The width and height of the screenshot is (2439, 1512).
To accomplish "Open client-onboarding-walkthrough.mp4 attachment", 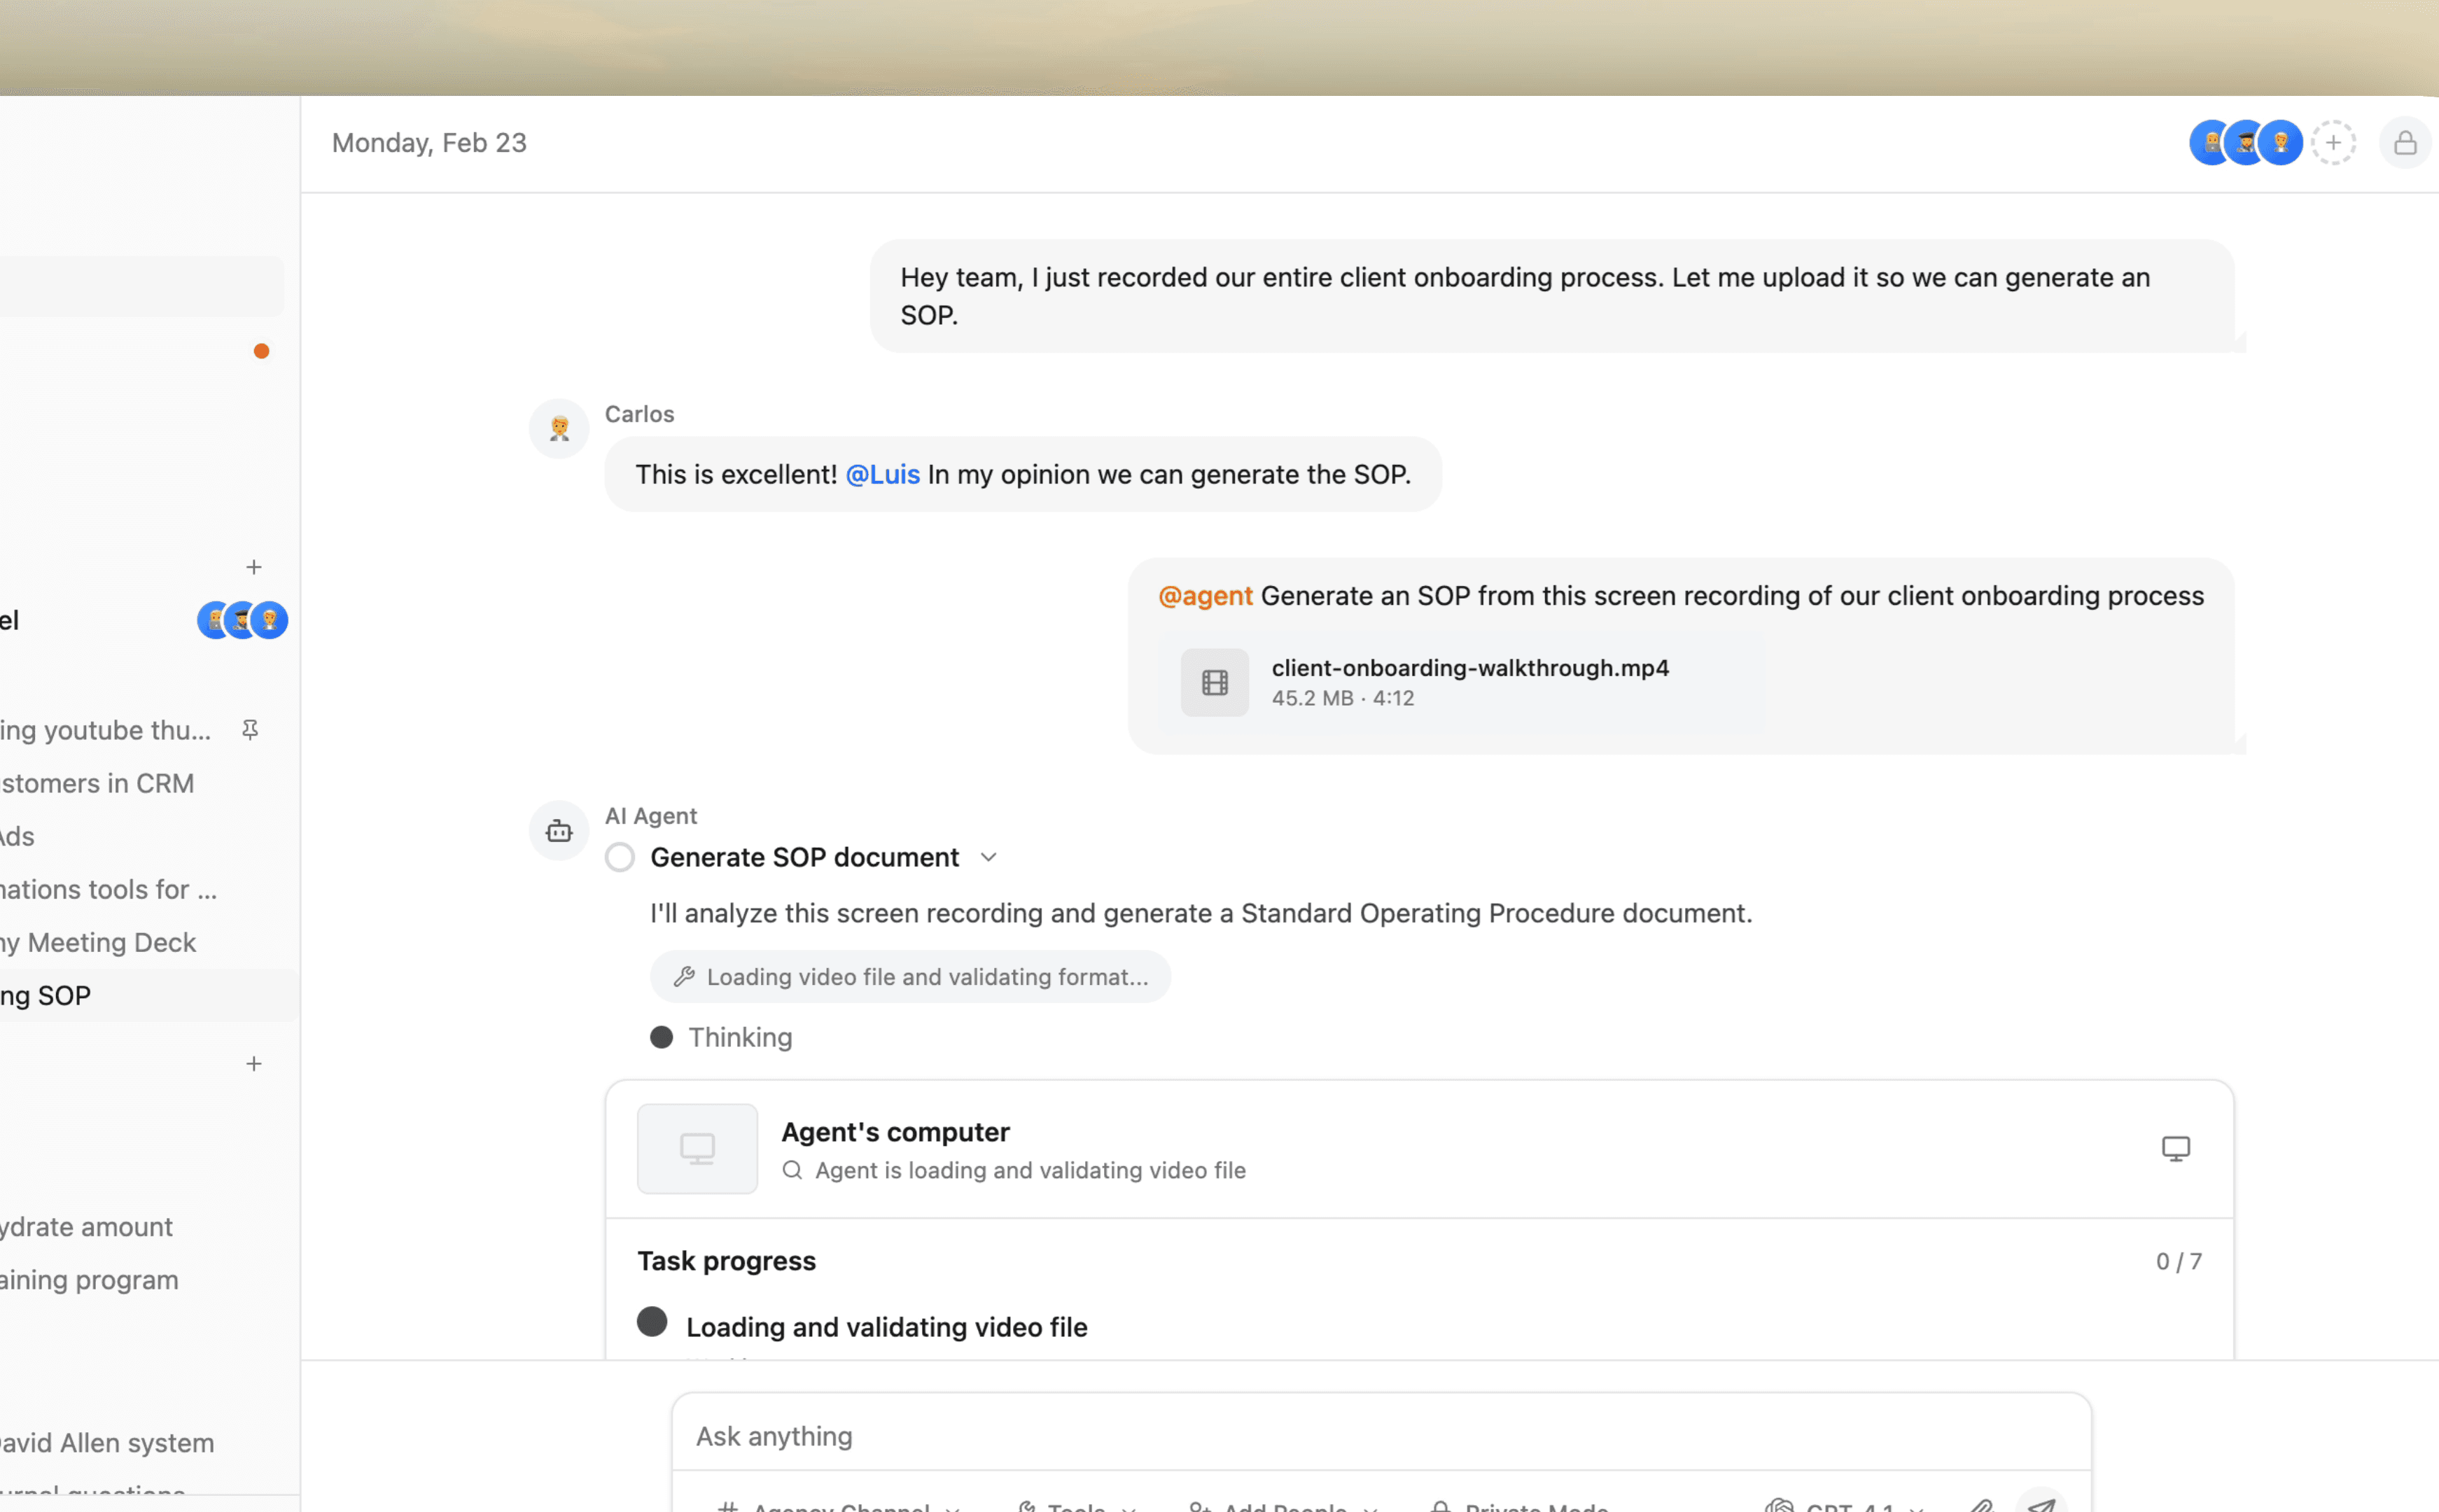I will (x=1469, y=668).
